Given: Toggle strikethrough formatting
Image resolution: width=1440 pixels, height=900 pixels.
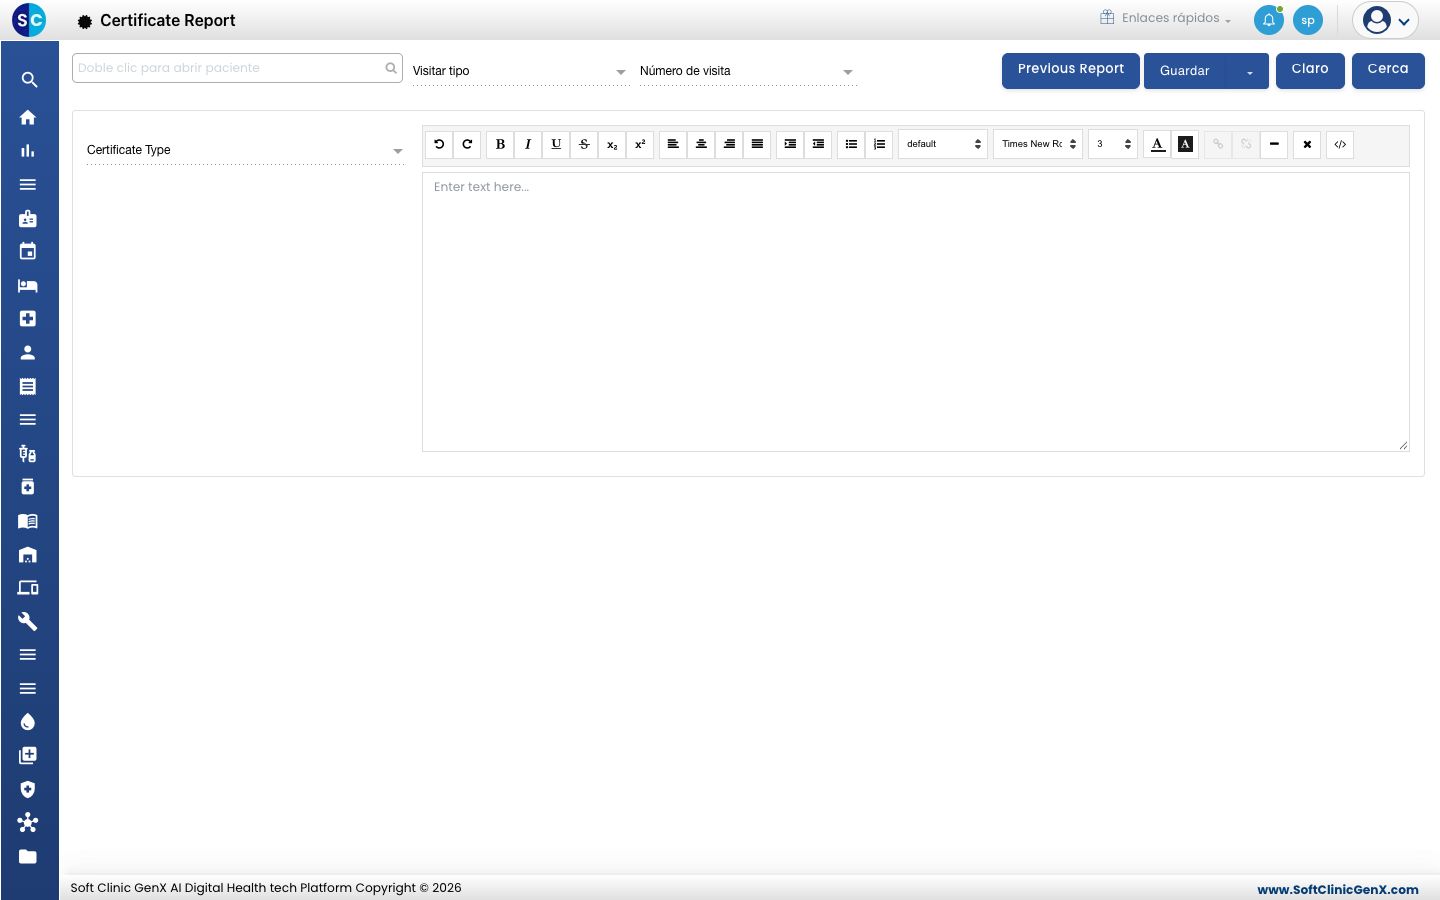Looking at the screenshot, I should point(584,144).
